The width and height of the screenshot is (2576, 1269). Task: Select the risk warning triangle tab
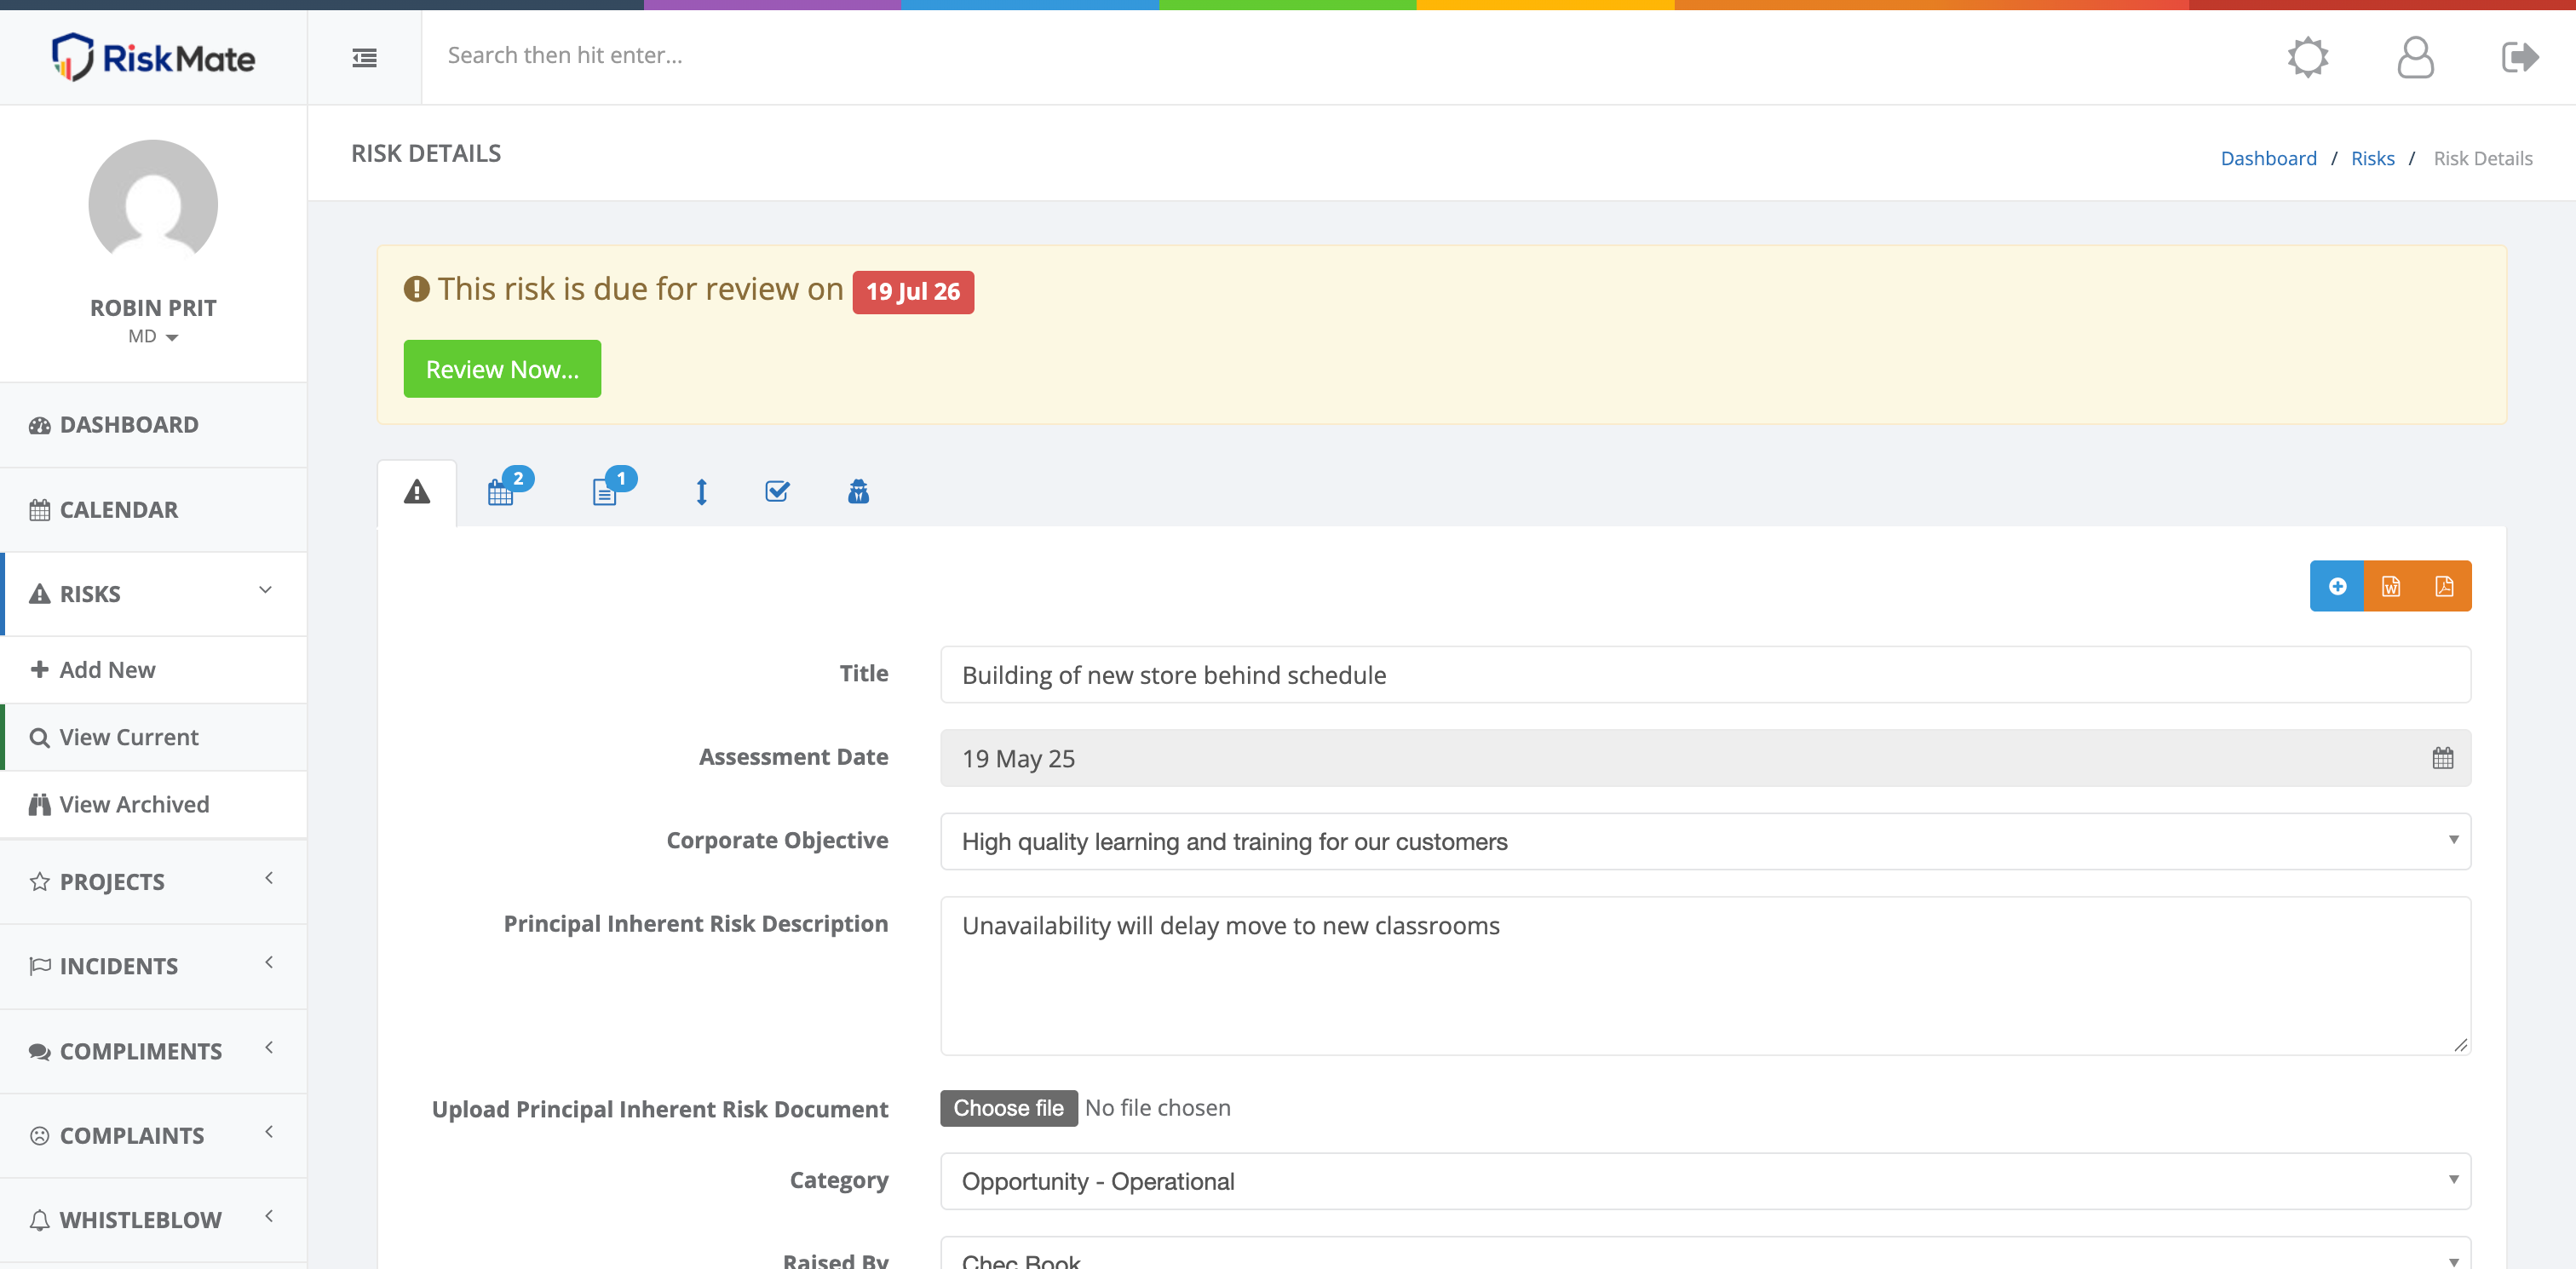click(x=417, y=492)
